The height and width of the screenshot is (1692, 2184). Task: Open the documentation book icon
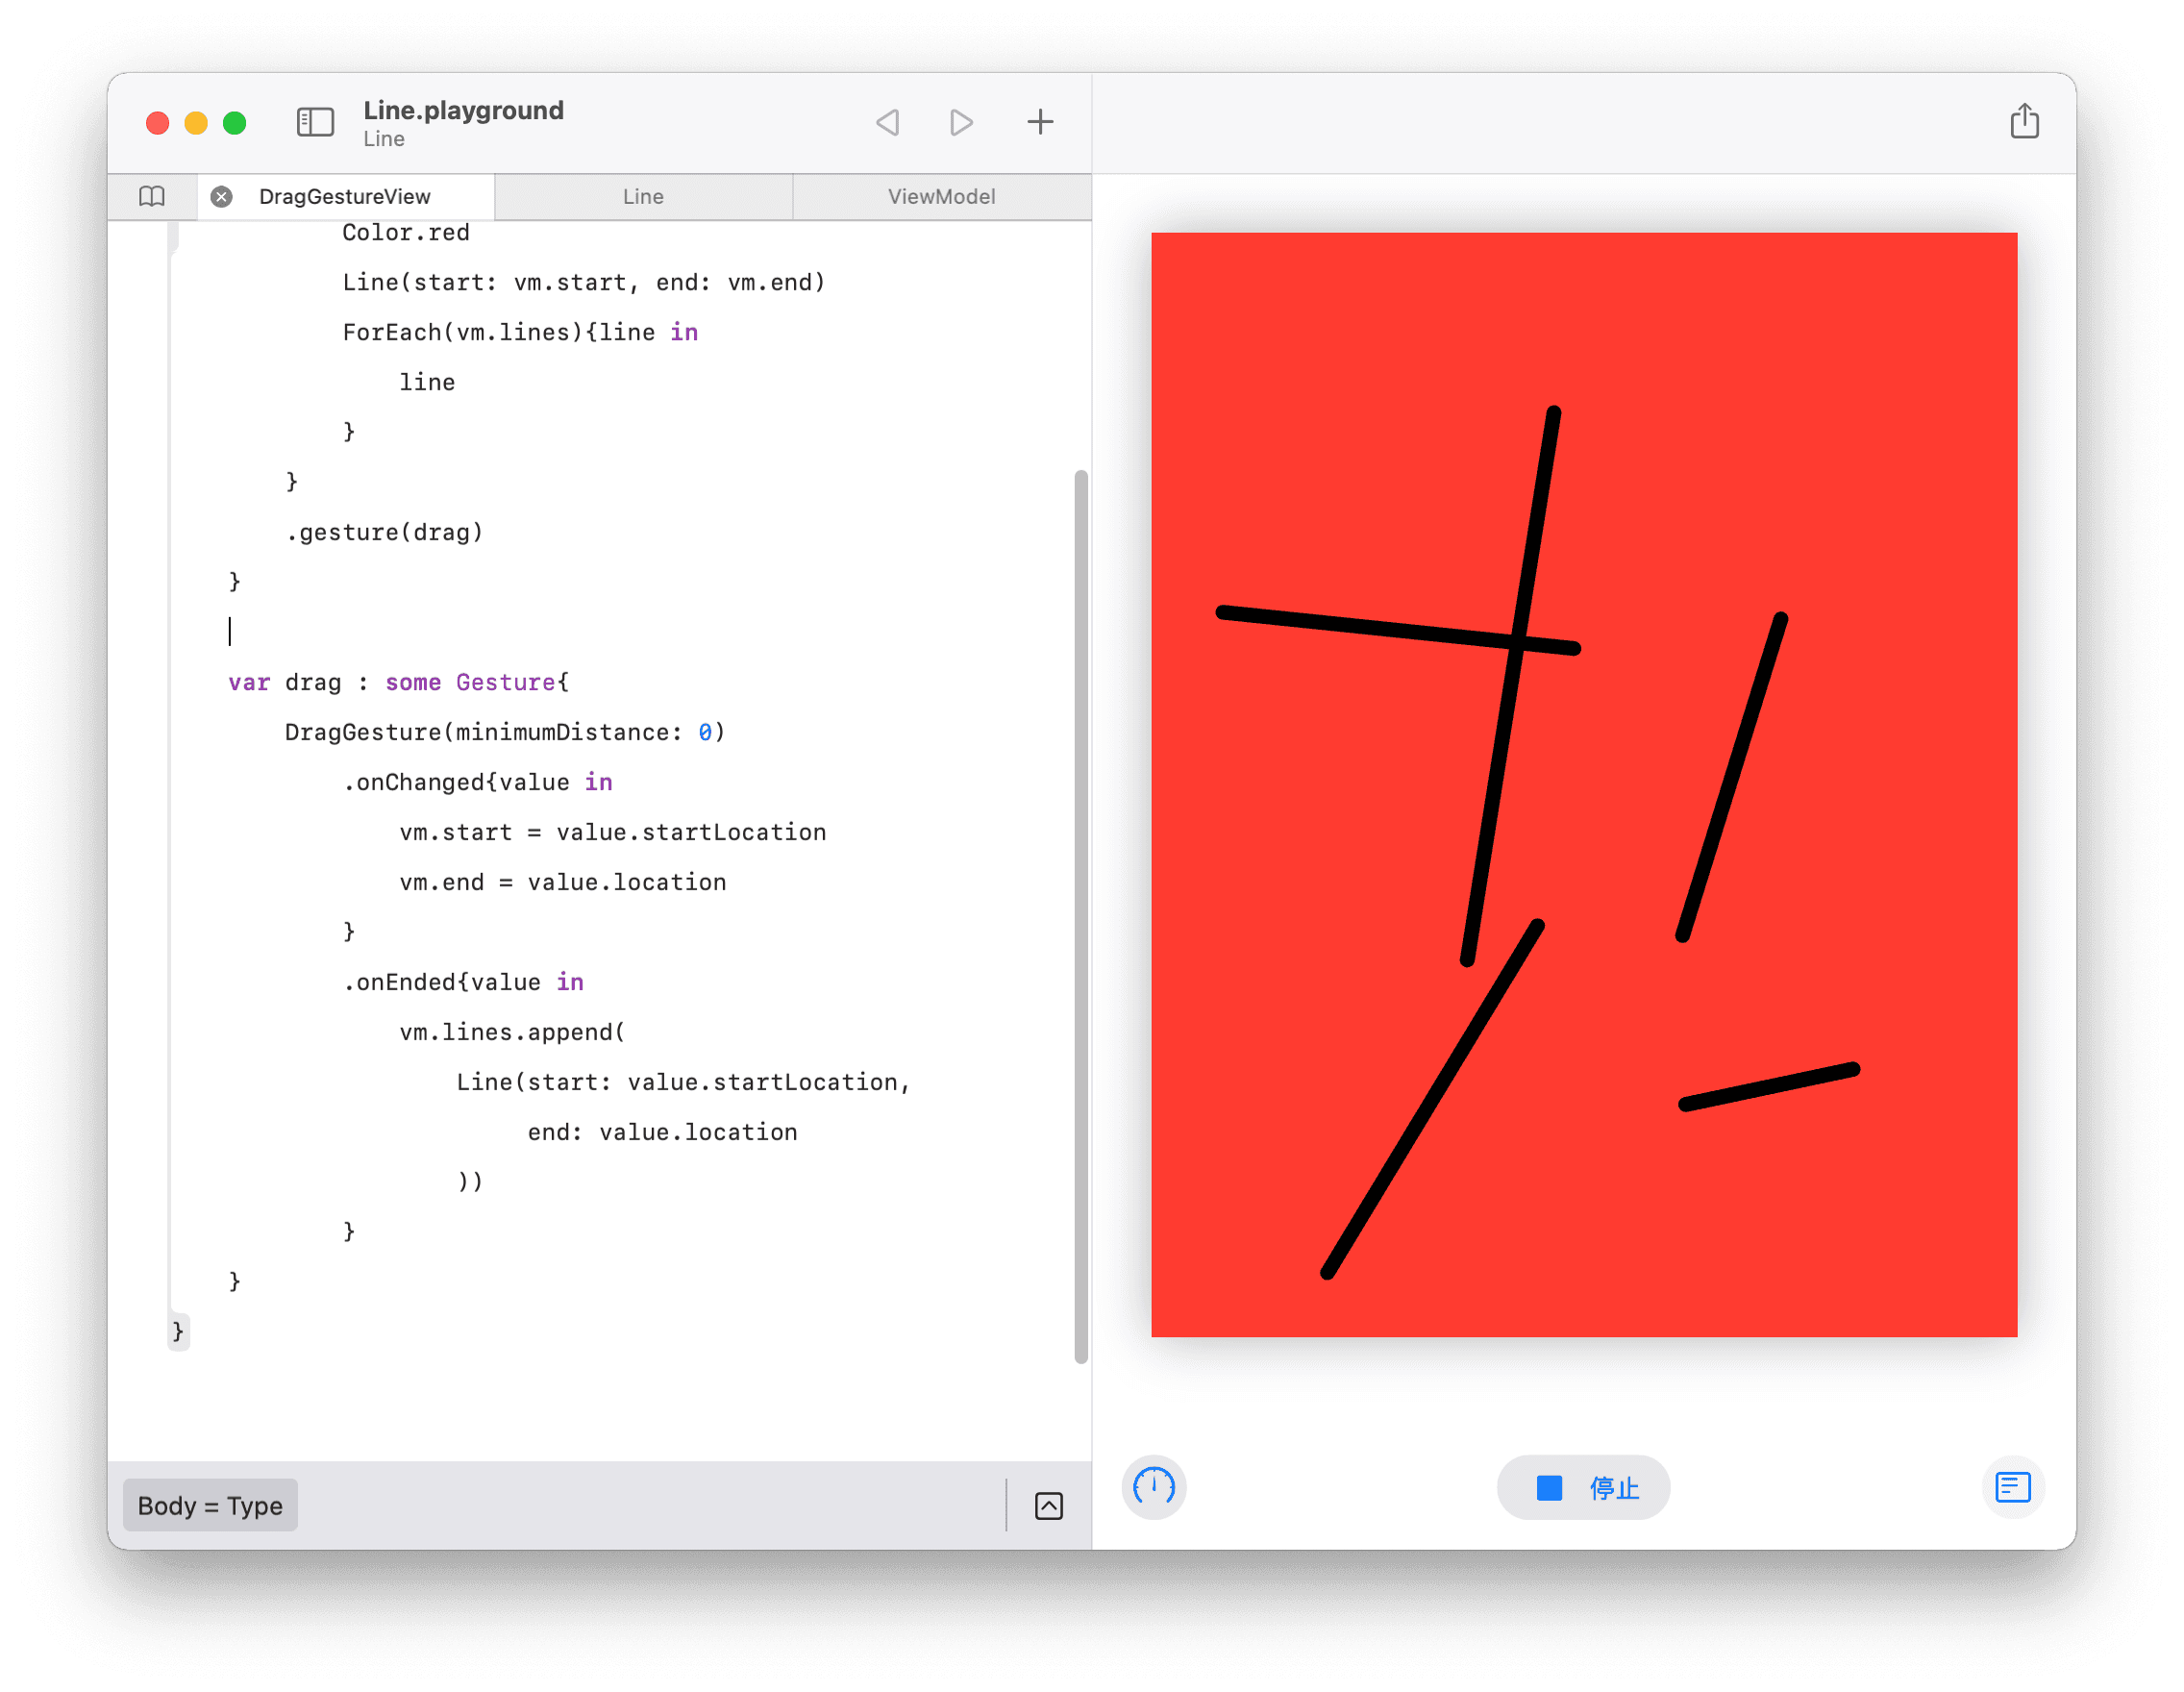[152, 196]
